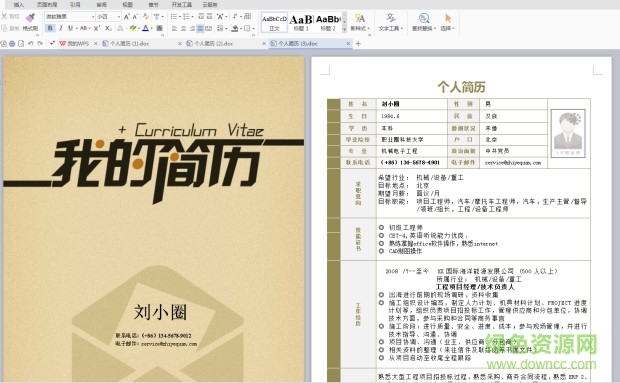The width and height of the screenshot is (620, 383).
Task: Add a new document tab with plus button
Action: point(358,44)
